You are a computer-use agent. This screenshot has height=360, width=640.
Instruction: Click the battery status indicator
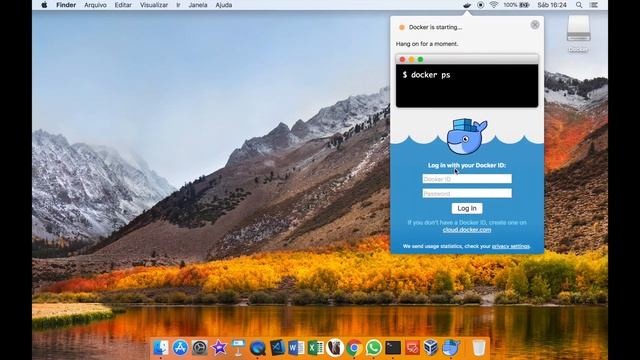516,5
